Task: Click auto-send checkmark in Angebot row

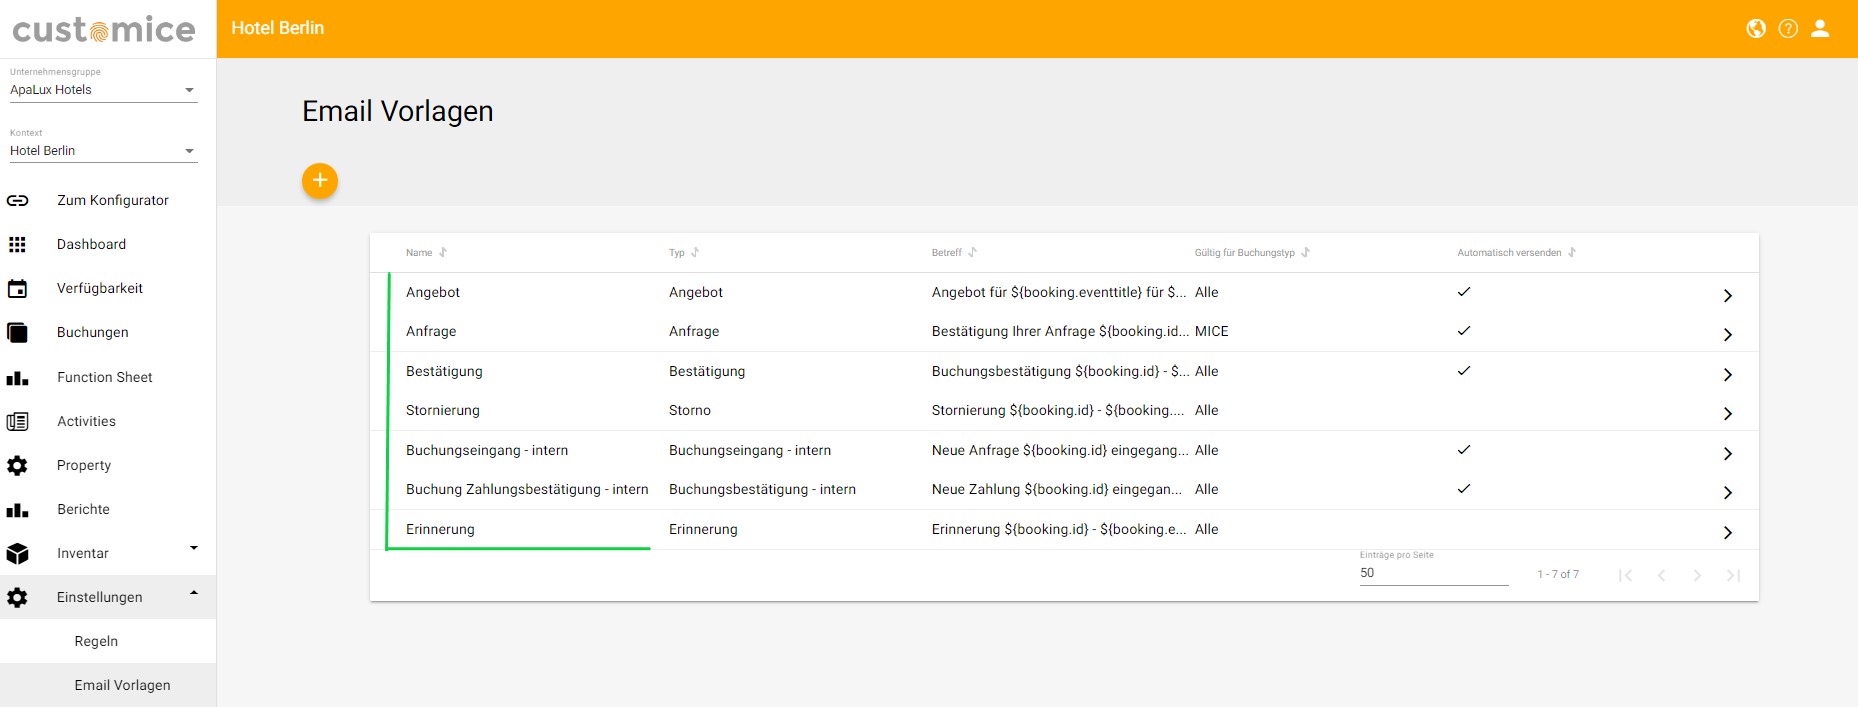Action: coord(1464,292)
